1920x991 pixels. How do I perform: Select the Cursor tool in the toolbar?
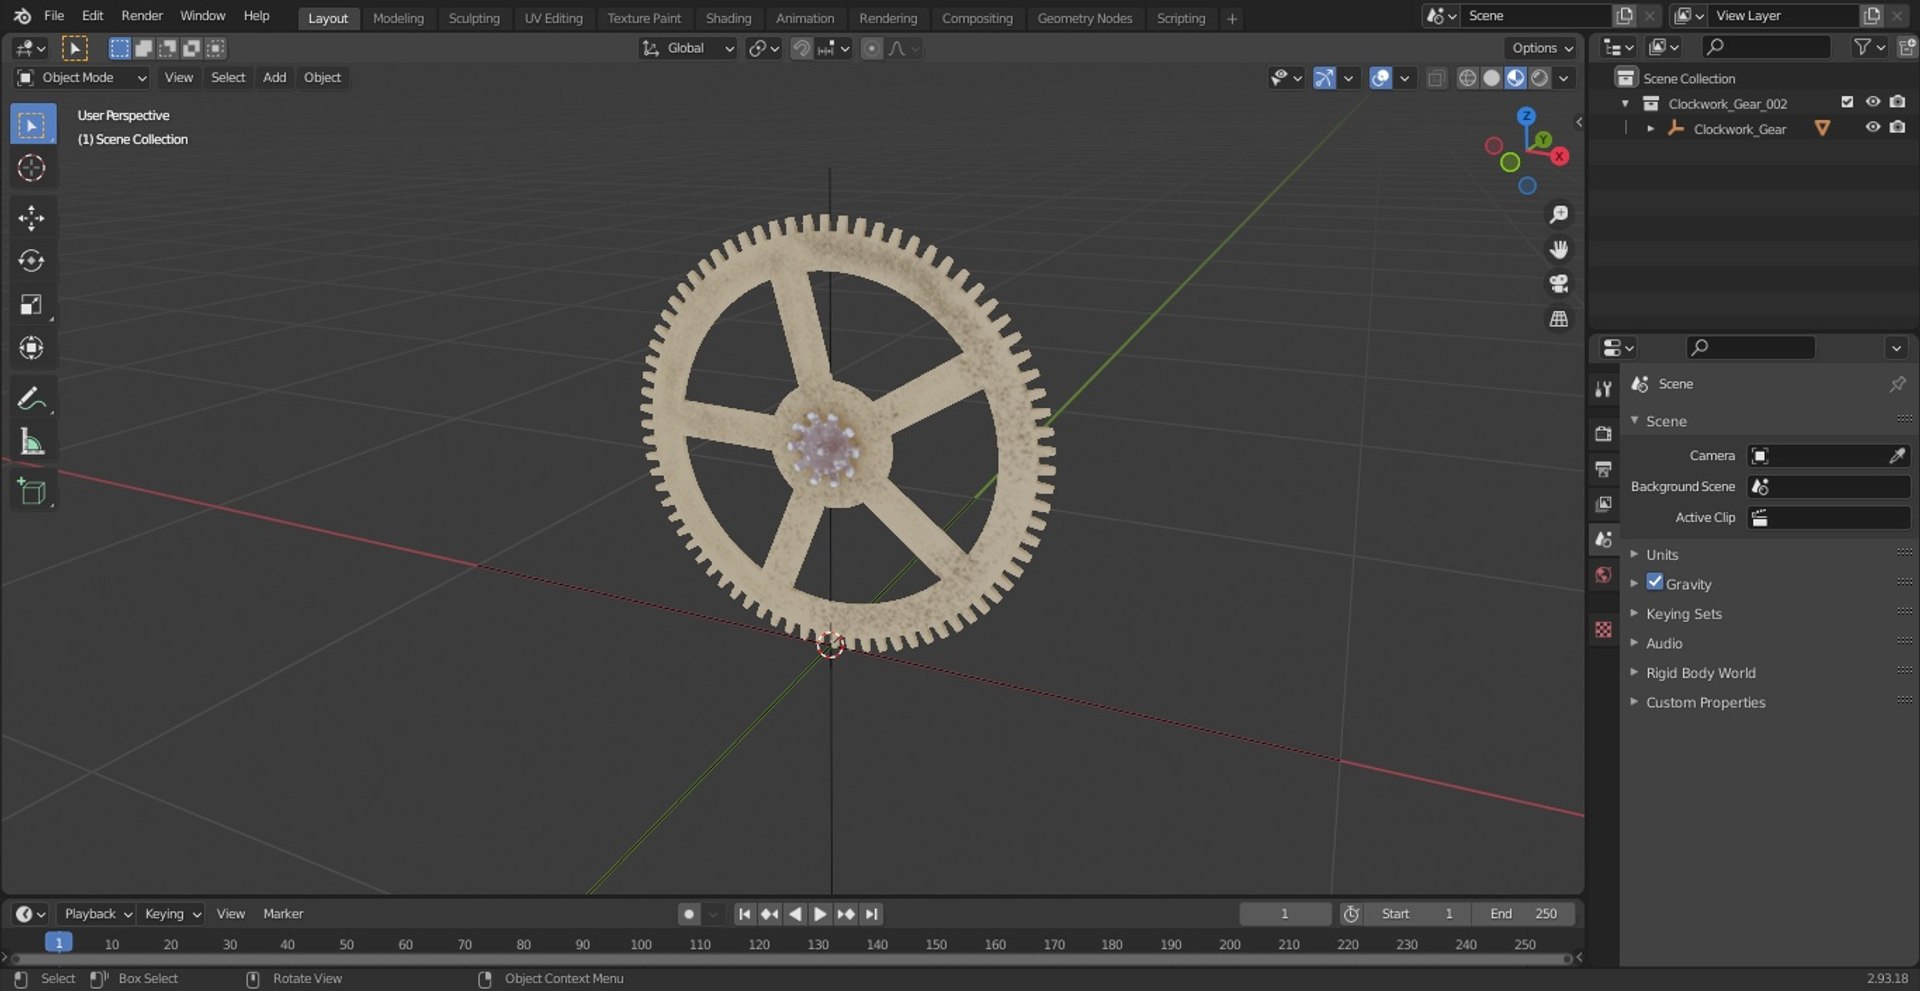32,168
